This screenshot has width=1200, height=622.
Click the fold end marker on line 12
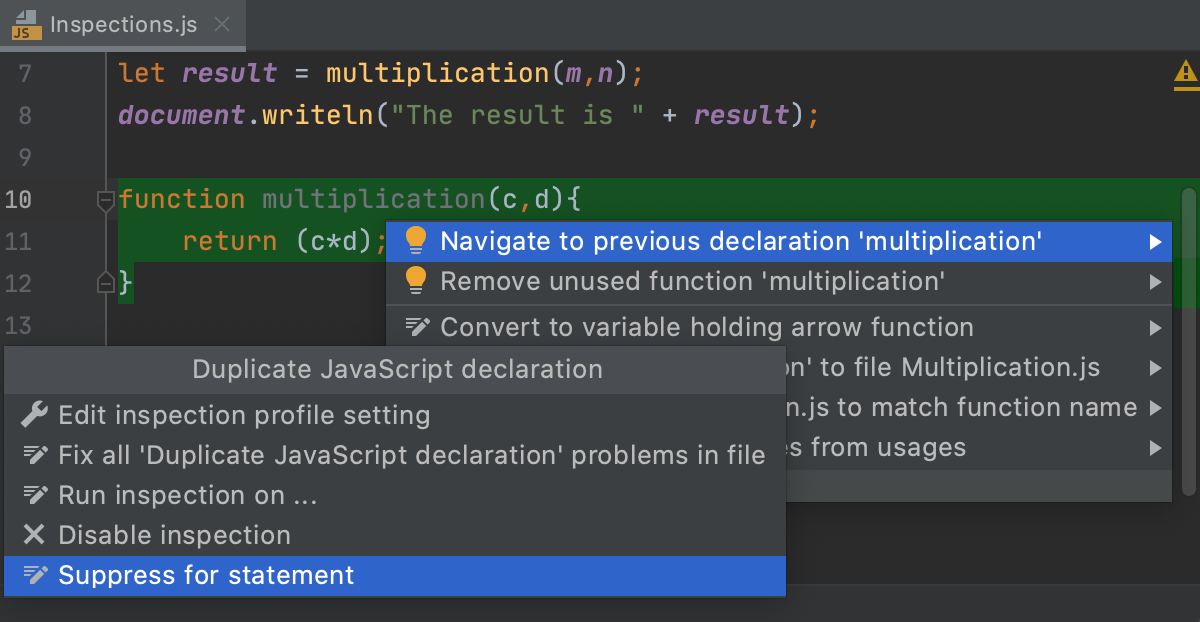click(x=105, y=284)
